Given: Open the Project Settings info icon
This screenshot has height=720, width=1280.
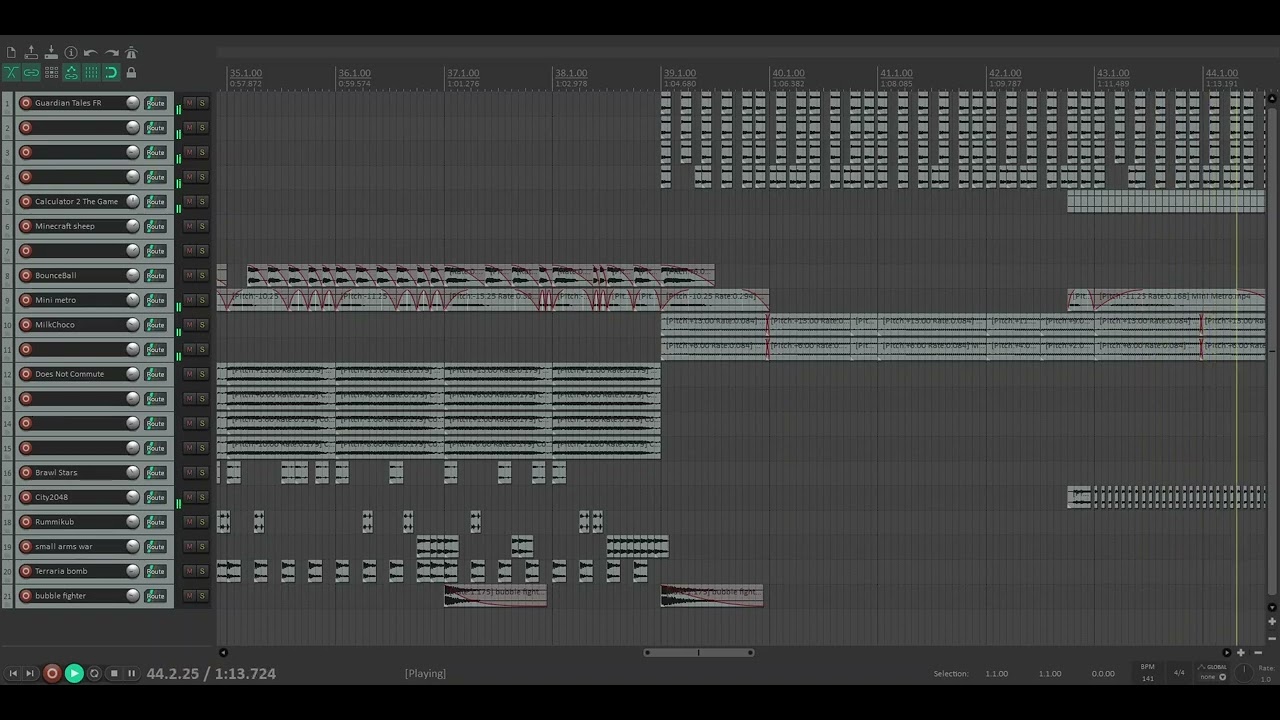Looking at the screenshot, I should click(71, 53).
